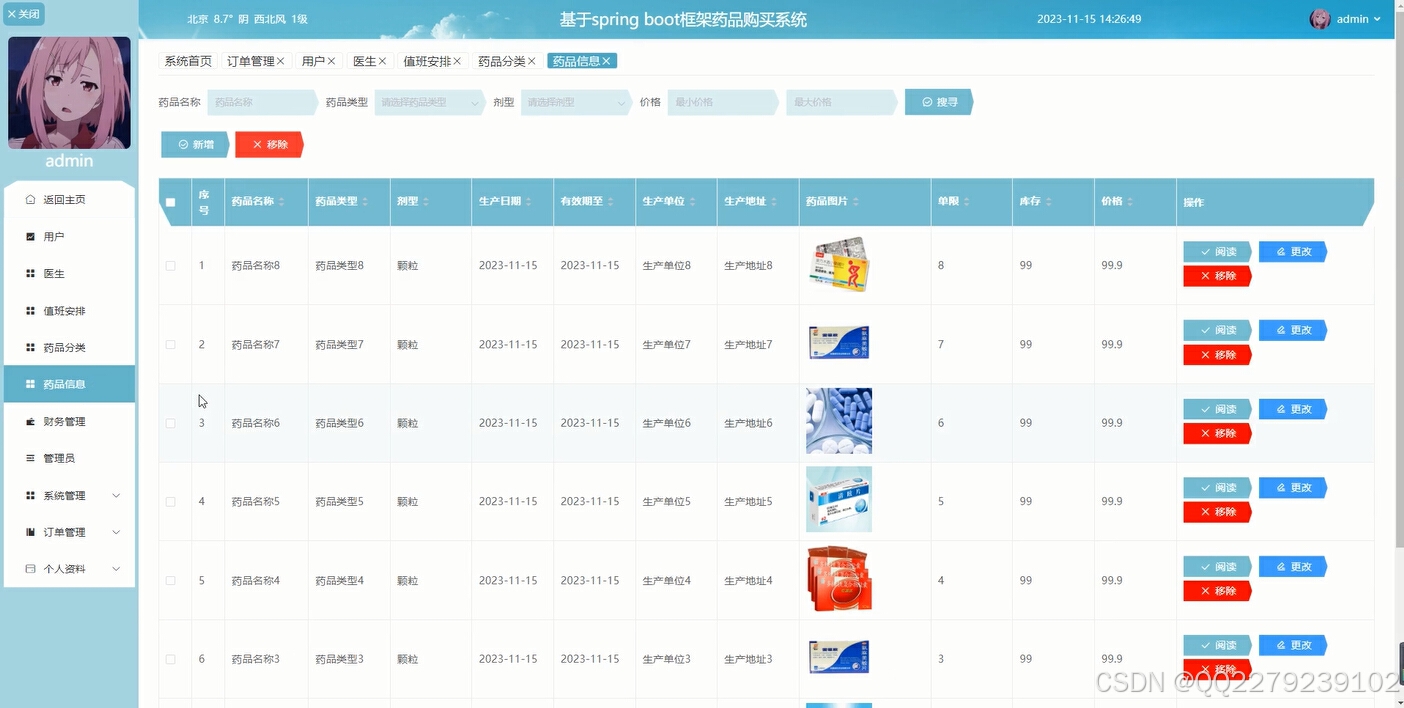This screenshot has height=708, width=1404.
Task: Click the 新增 button to add medicine
Action: (x=195, y=144)
